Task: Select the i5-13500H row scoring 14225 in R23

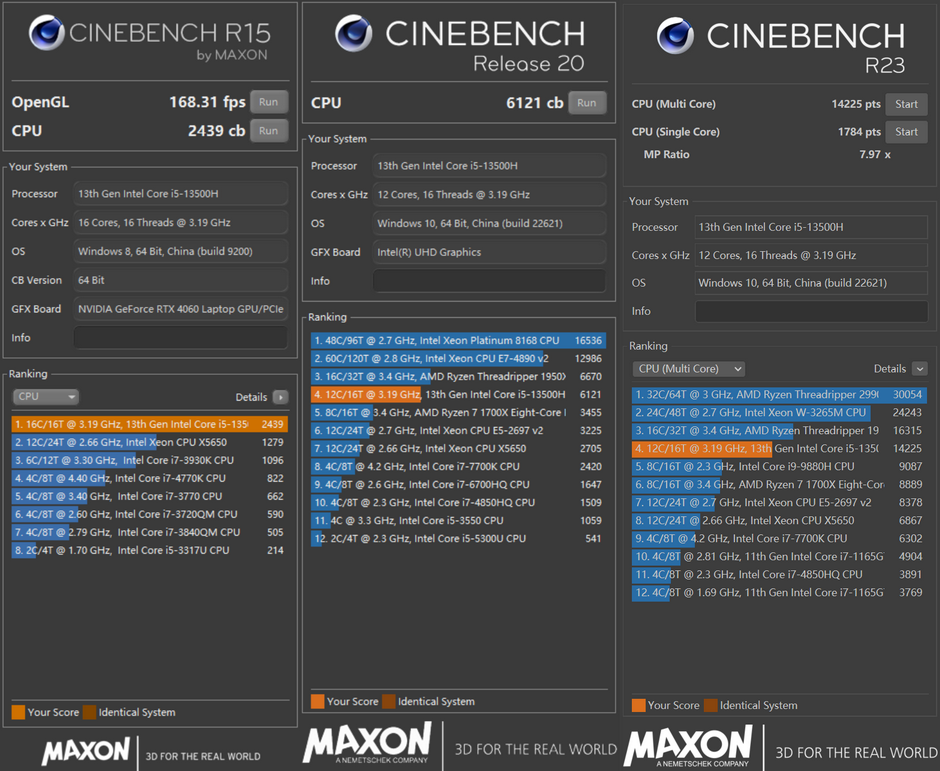Action: 779,448
